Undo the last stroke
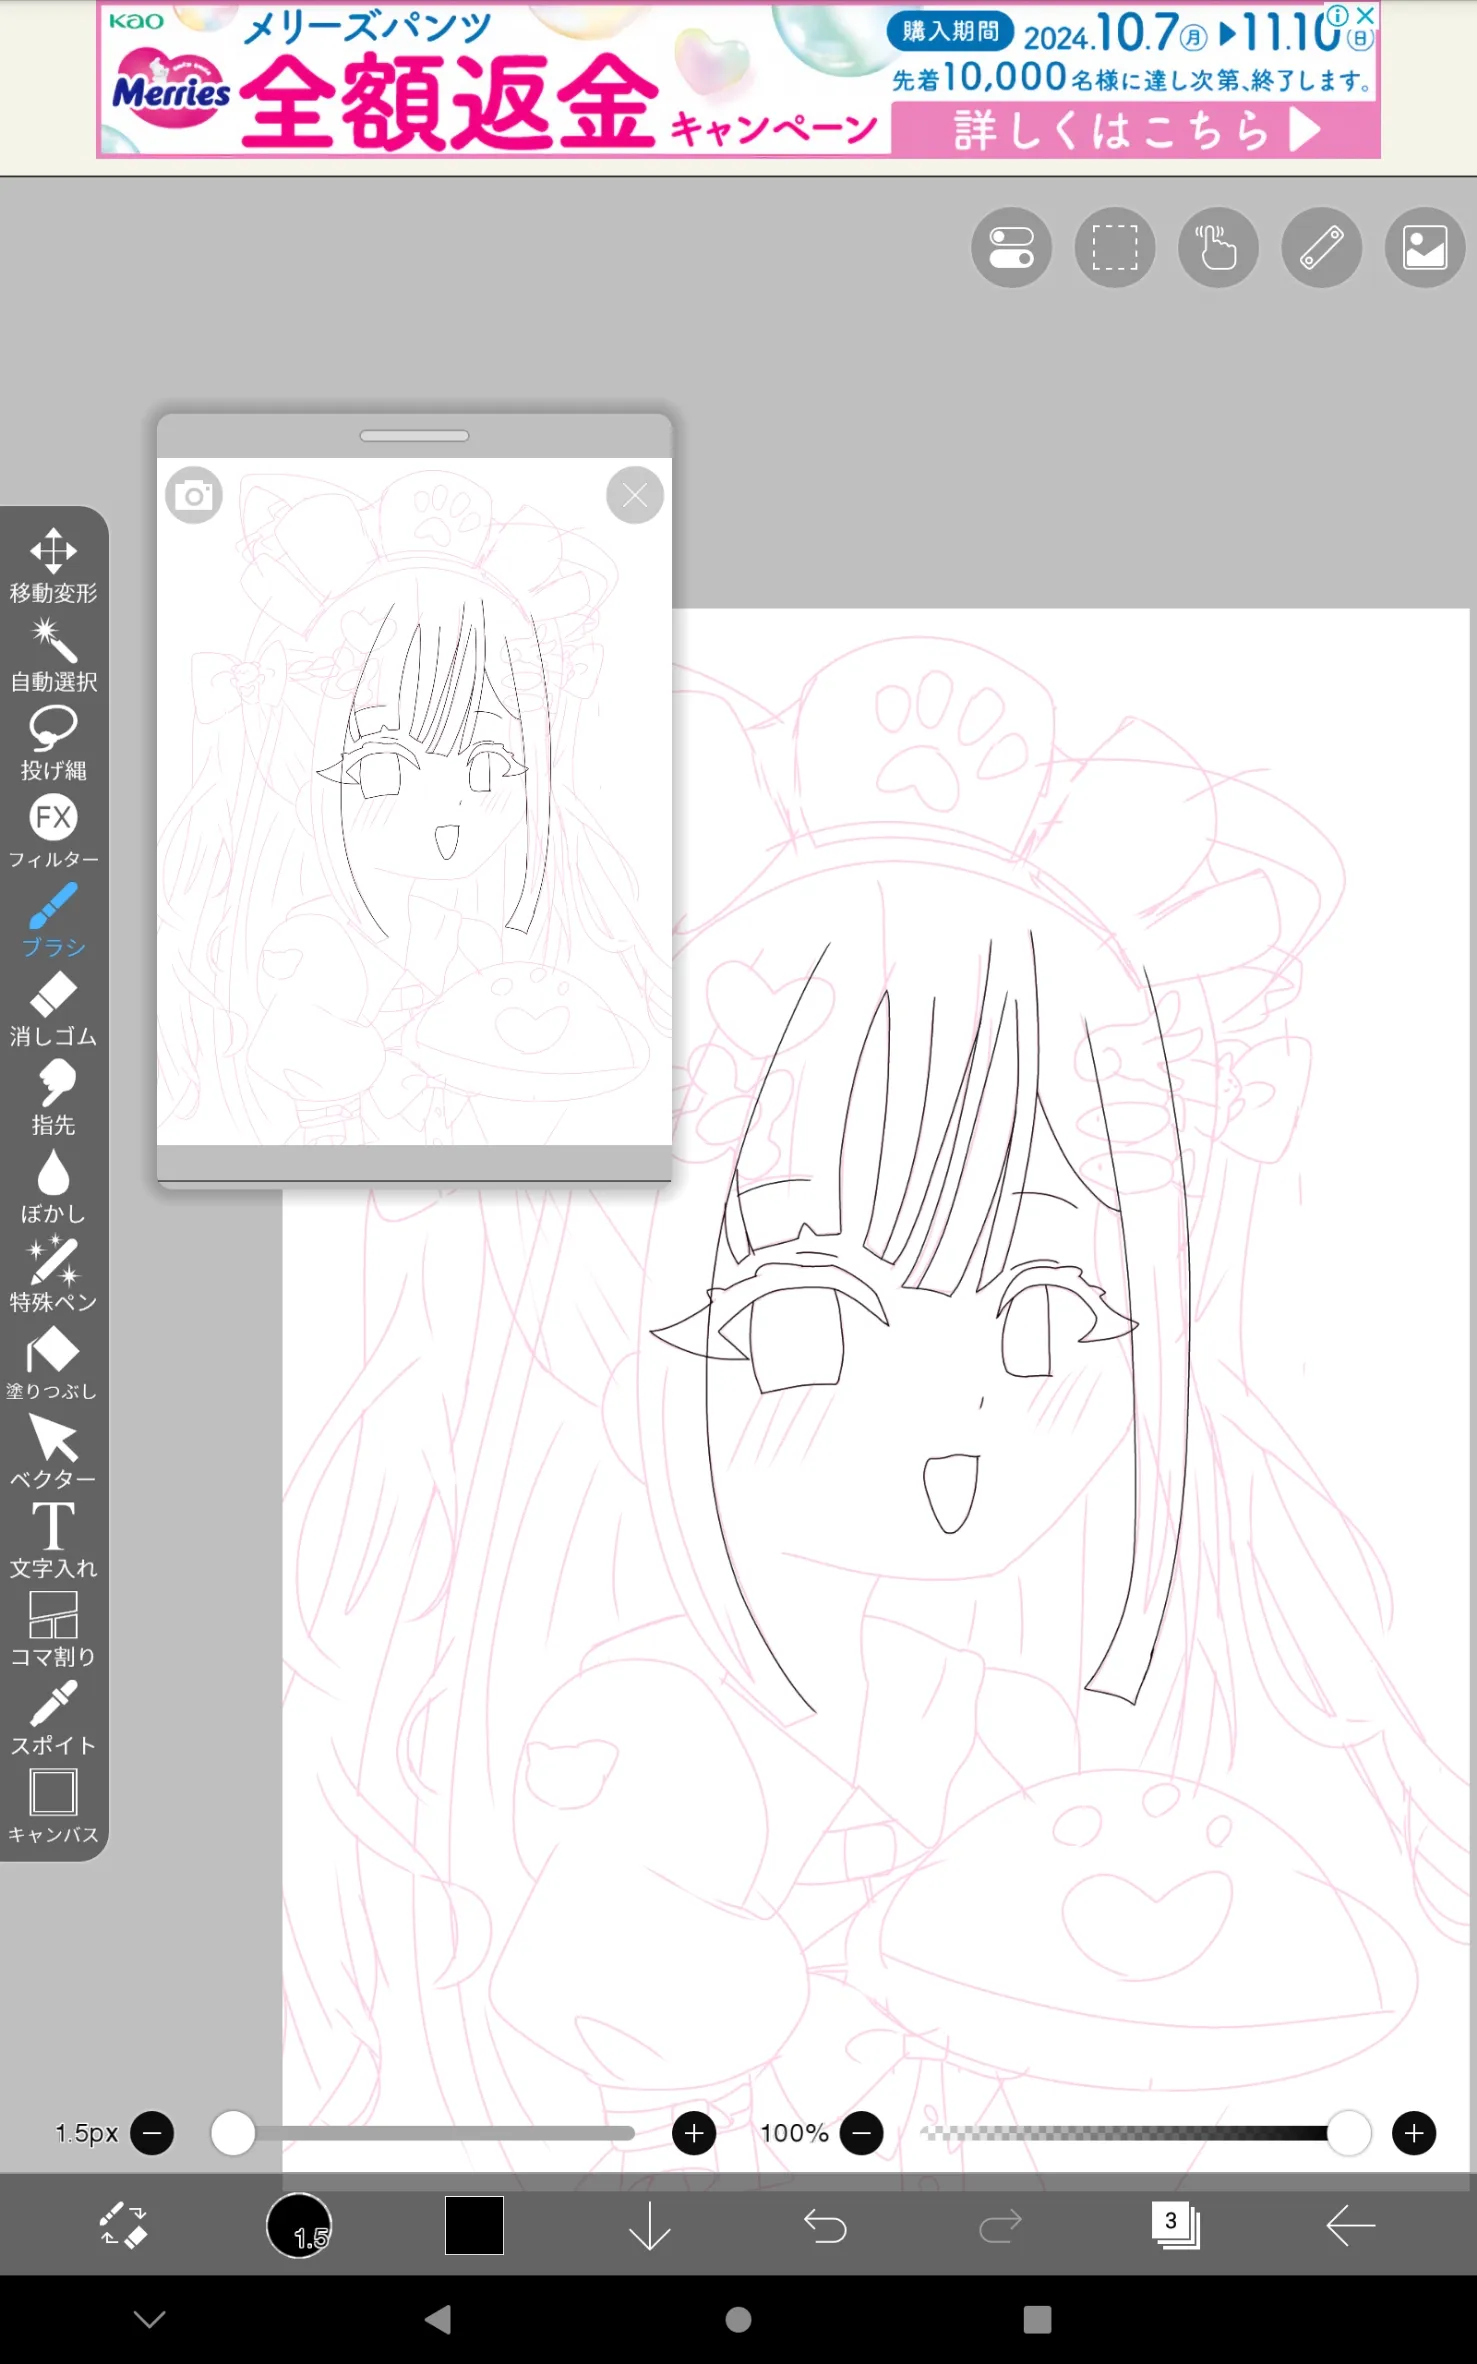This screenshot has width=1477, height=2364. point(825,2226)
